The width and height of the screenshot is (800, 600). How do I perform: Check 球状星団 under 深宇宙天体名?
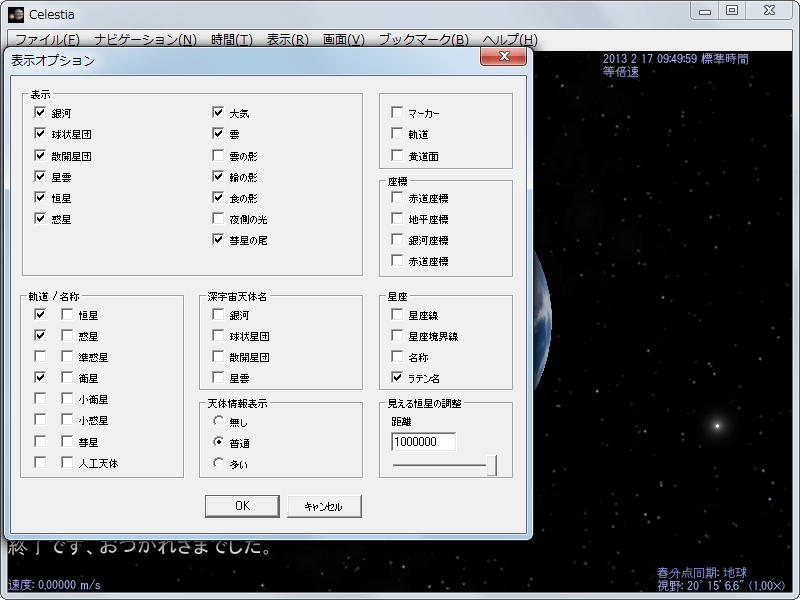(x=218, y=336)
